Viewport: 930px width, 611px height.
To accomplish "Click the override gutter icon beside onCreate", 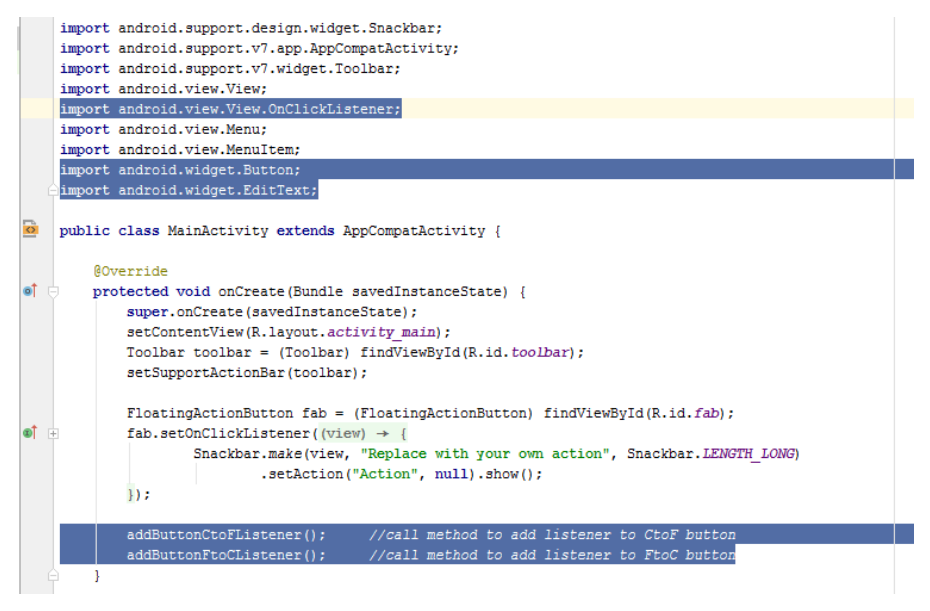I will pyautogui.click(x=30, y=291).
